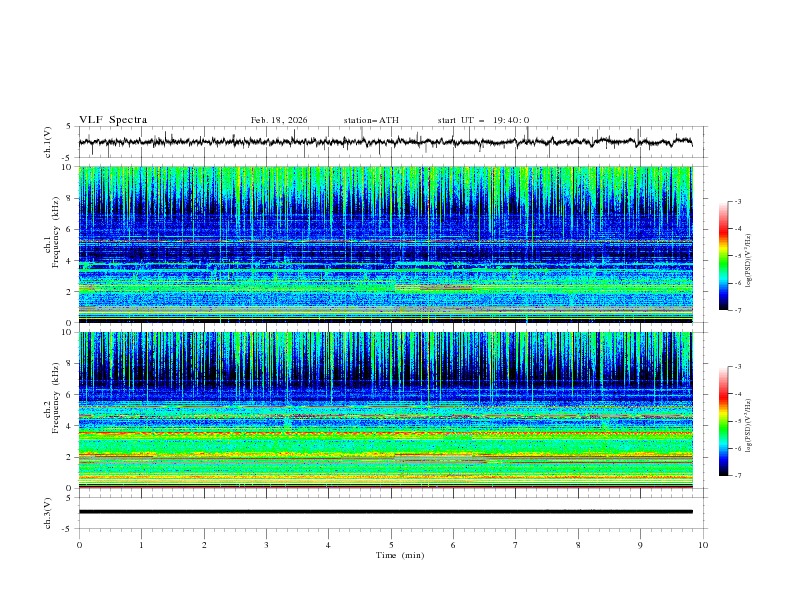The image size is (792, 612).
Task: Click the ch.1 PSD color bar
Action: [723, 256]
